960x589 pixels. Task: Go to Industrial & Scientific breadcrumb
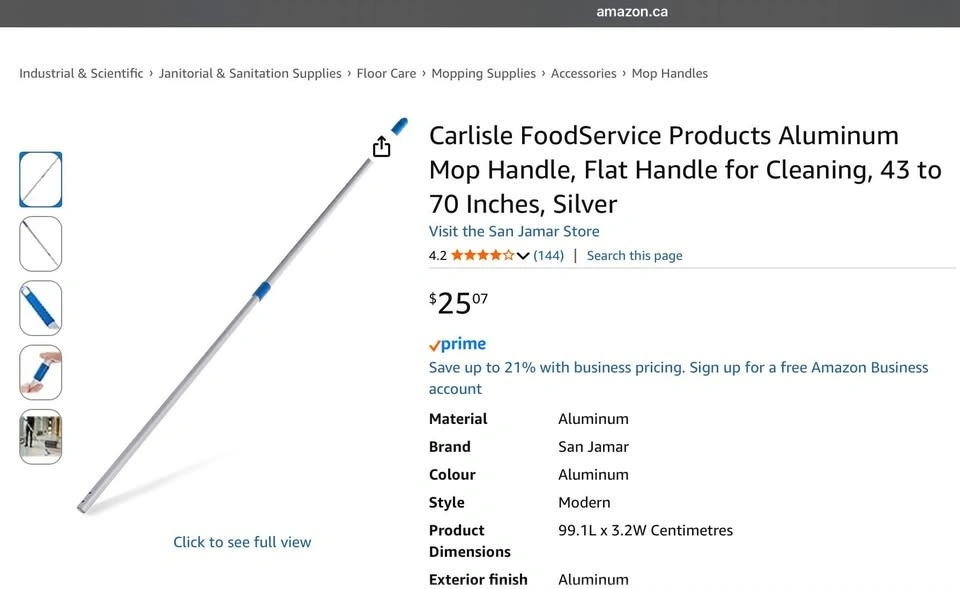point(81,73)
